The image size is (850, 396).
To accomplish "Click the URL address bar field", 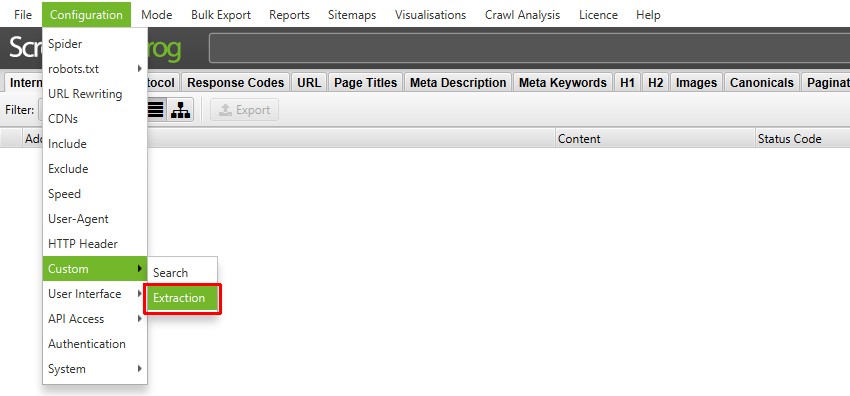I will pos(529,48).
